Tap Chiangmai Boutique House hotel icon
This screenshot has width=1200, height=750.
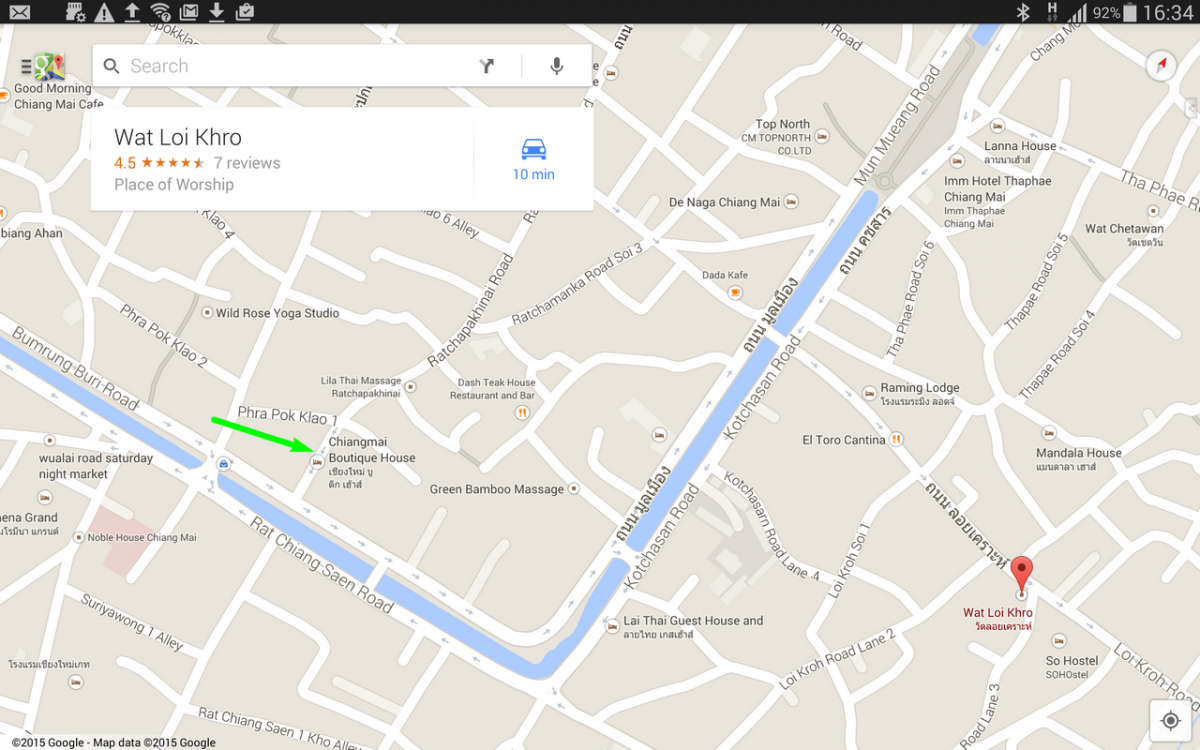pos(318,461)
